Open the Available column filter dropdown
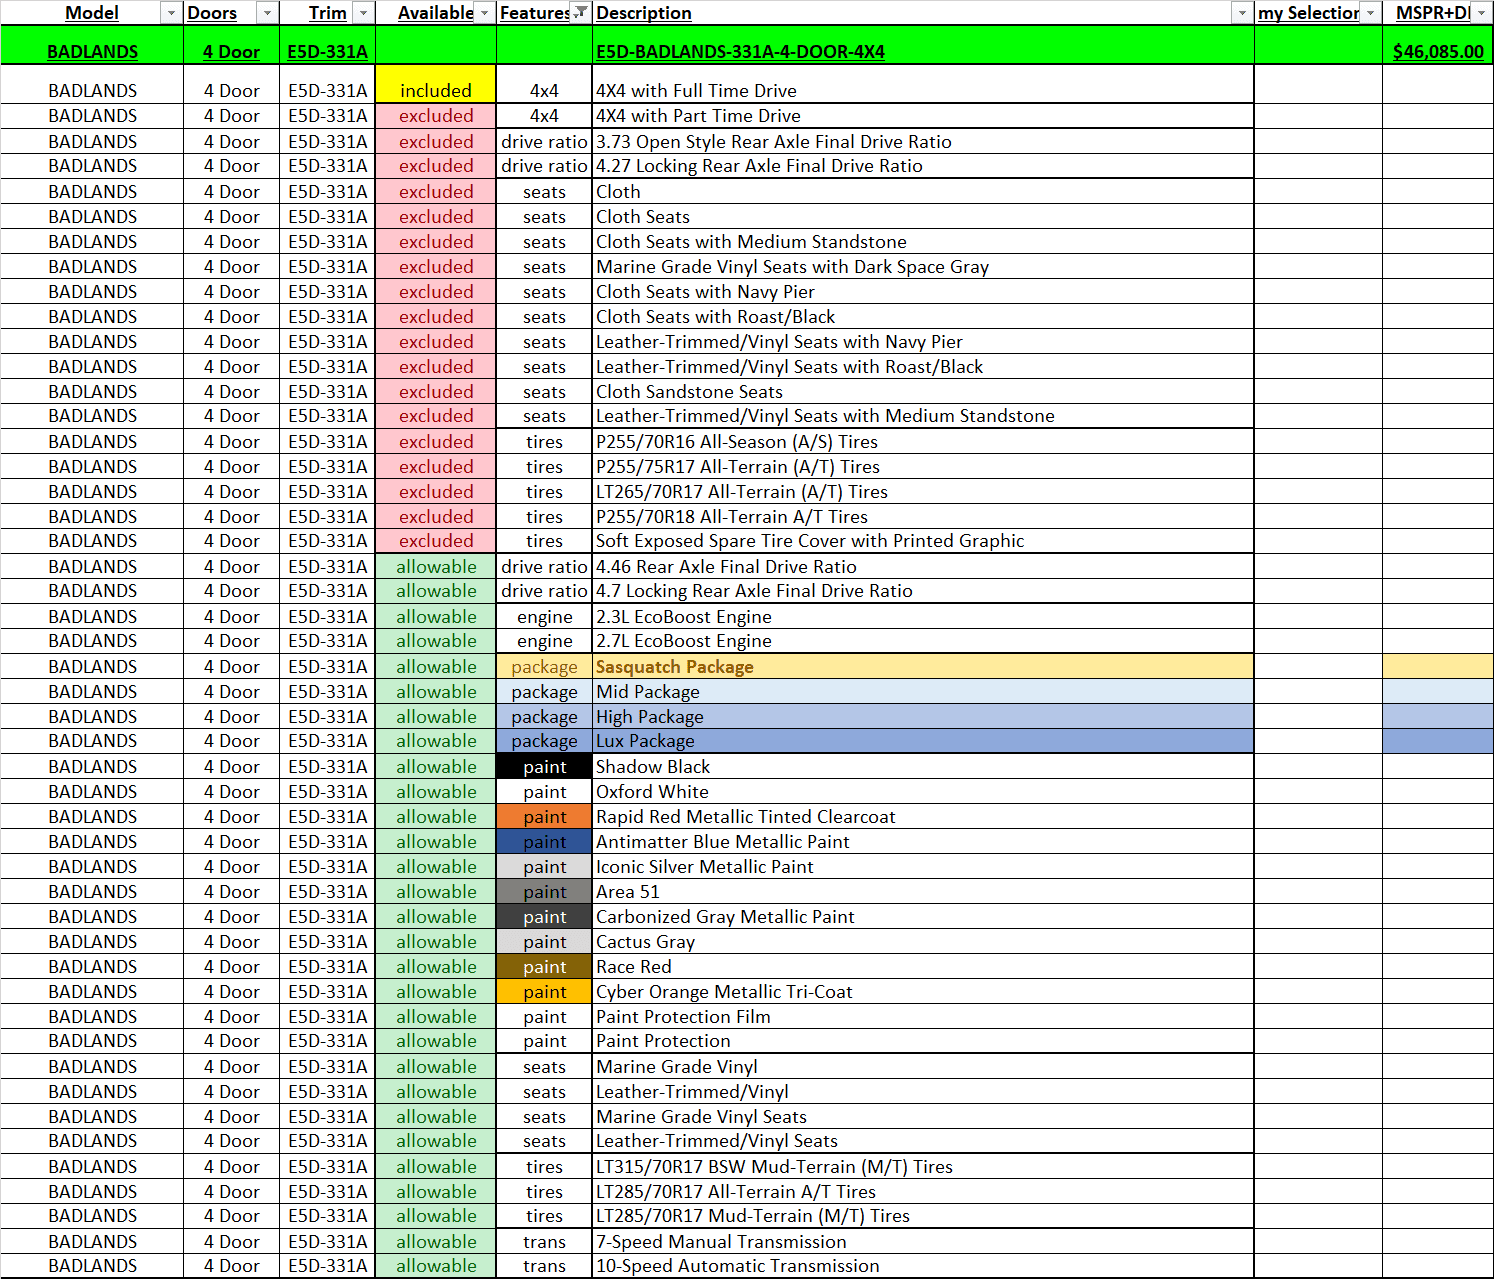 coord(484,13)
